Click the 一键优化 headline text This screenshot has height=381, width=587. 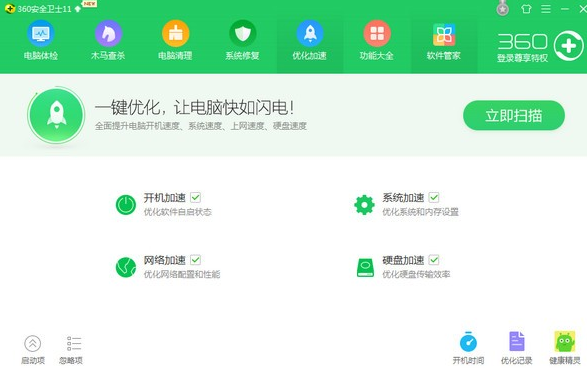194,108
